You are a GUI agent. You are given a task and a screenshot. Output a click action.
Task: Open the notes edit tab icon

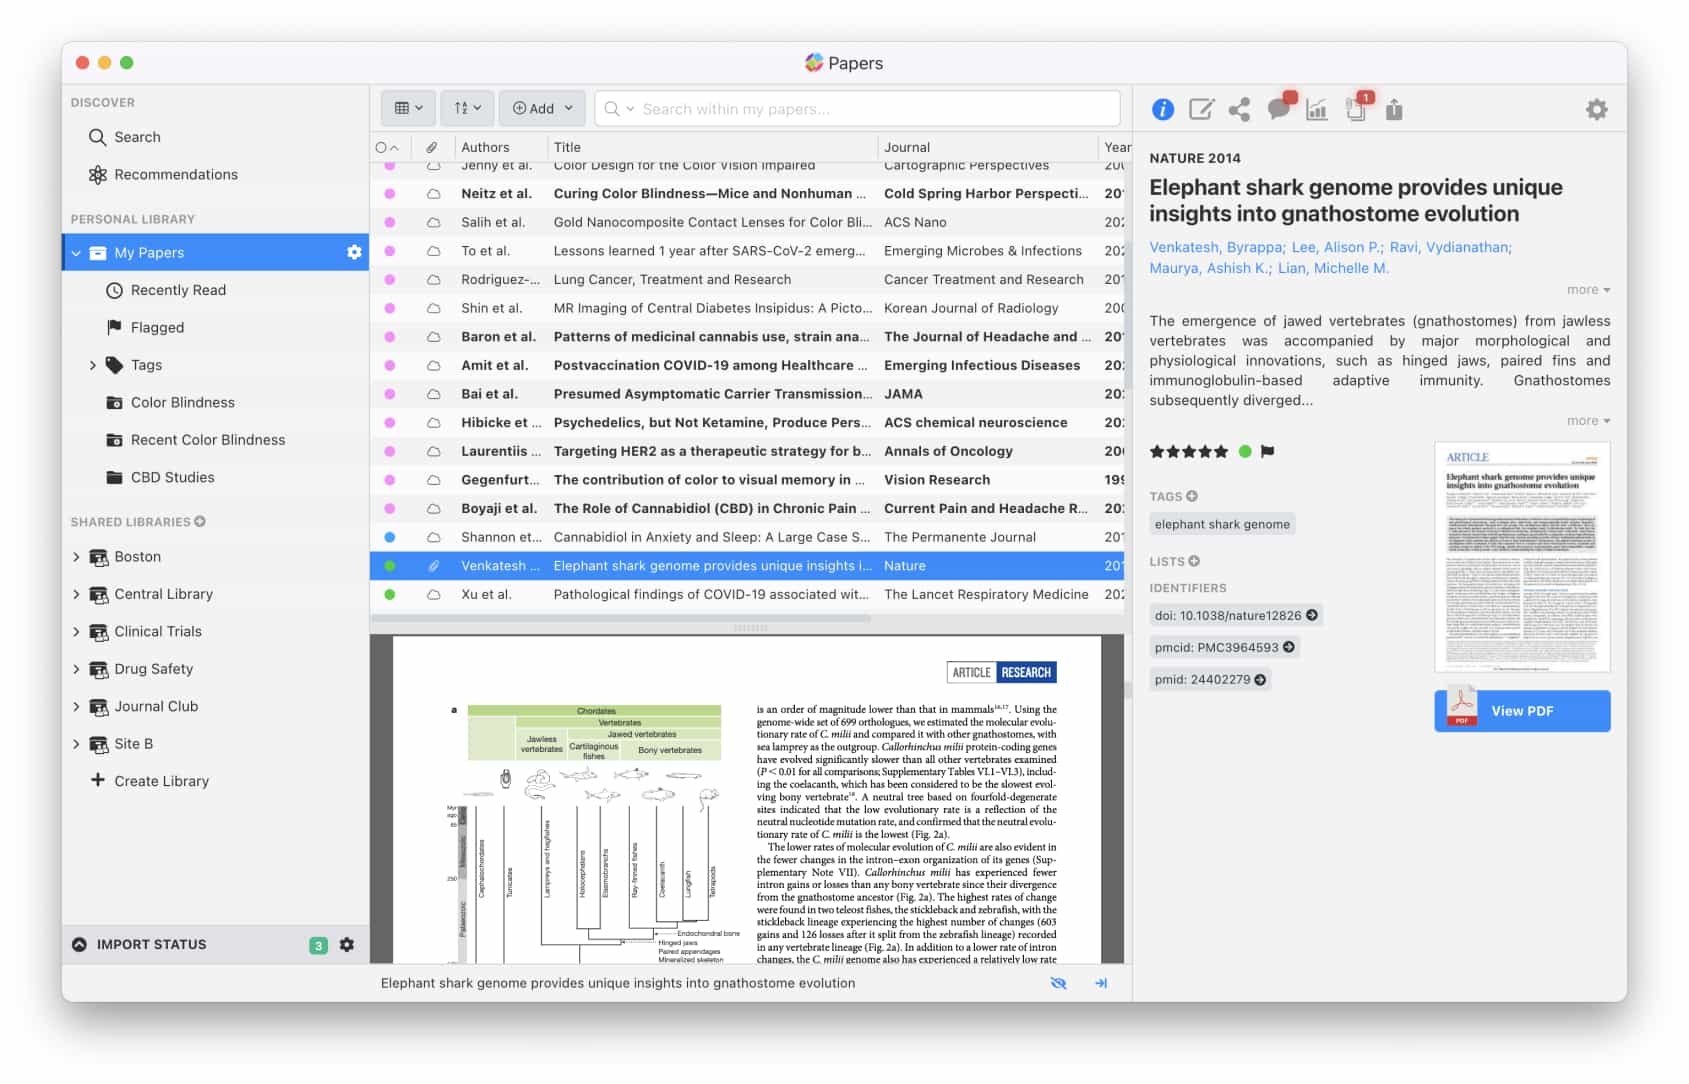click(1201, 109)
